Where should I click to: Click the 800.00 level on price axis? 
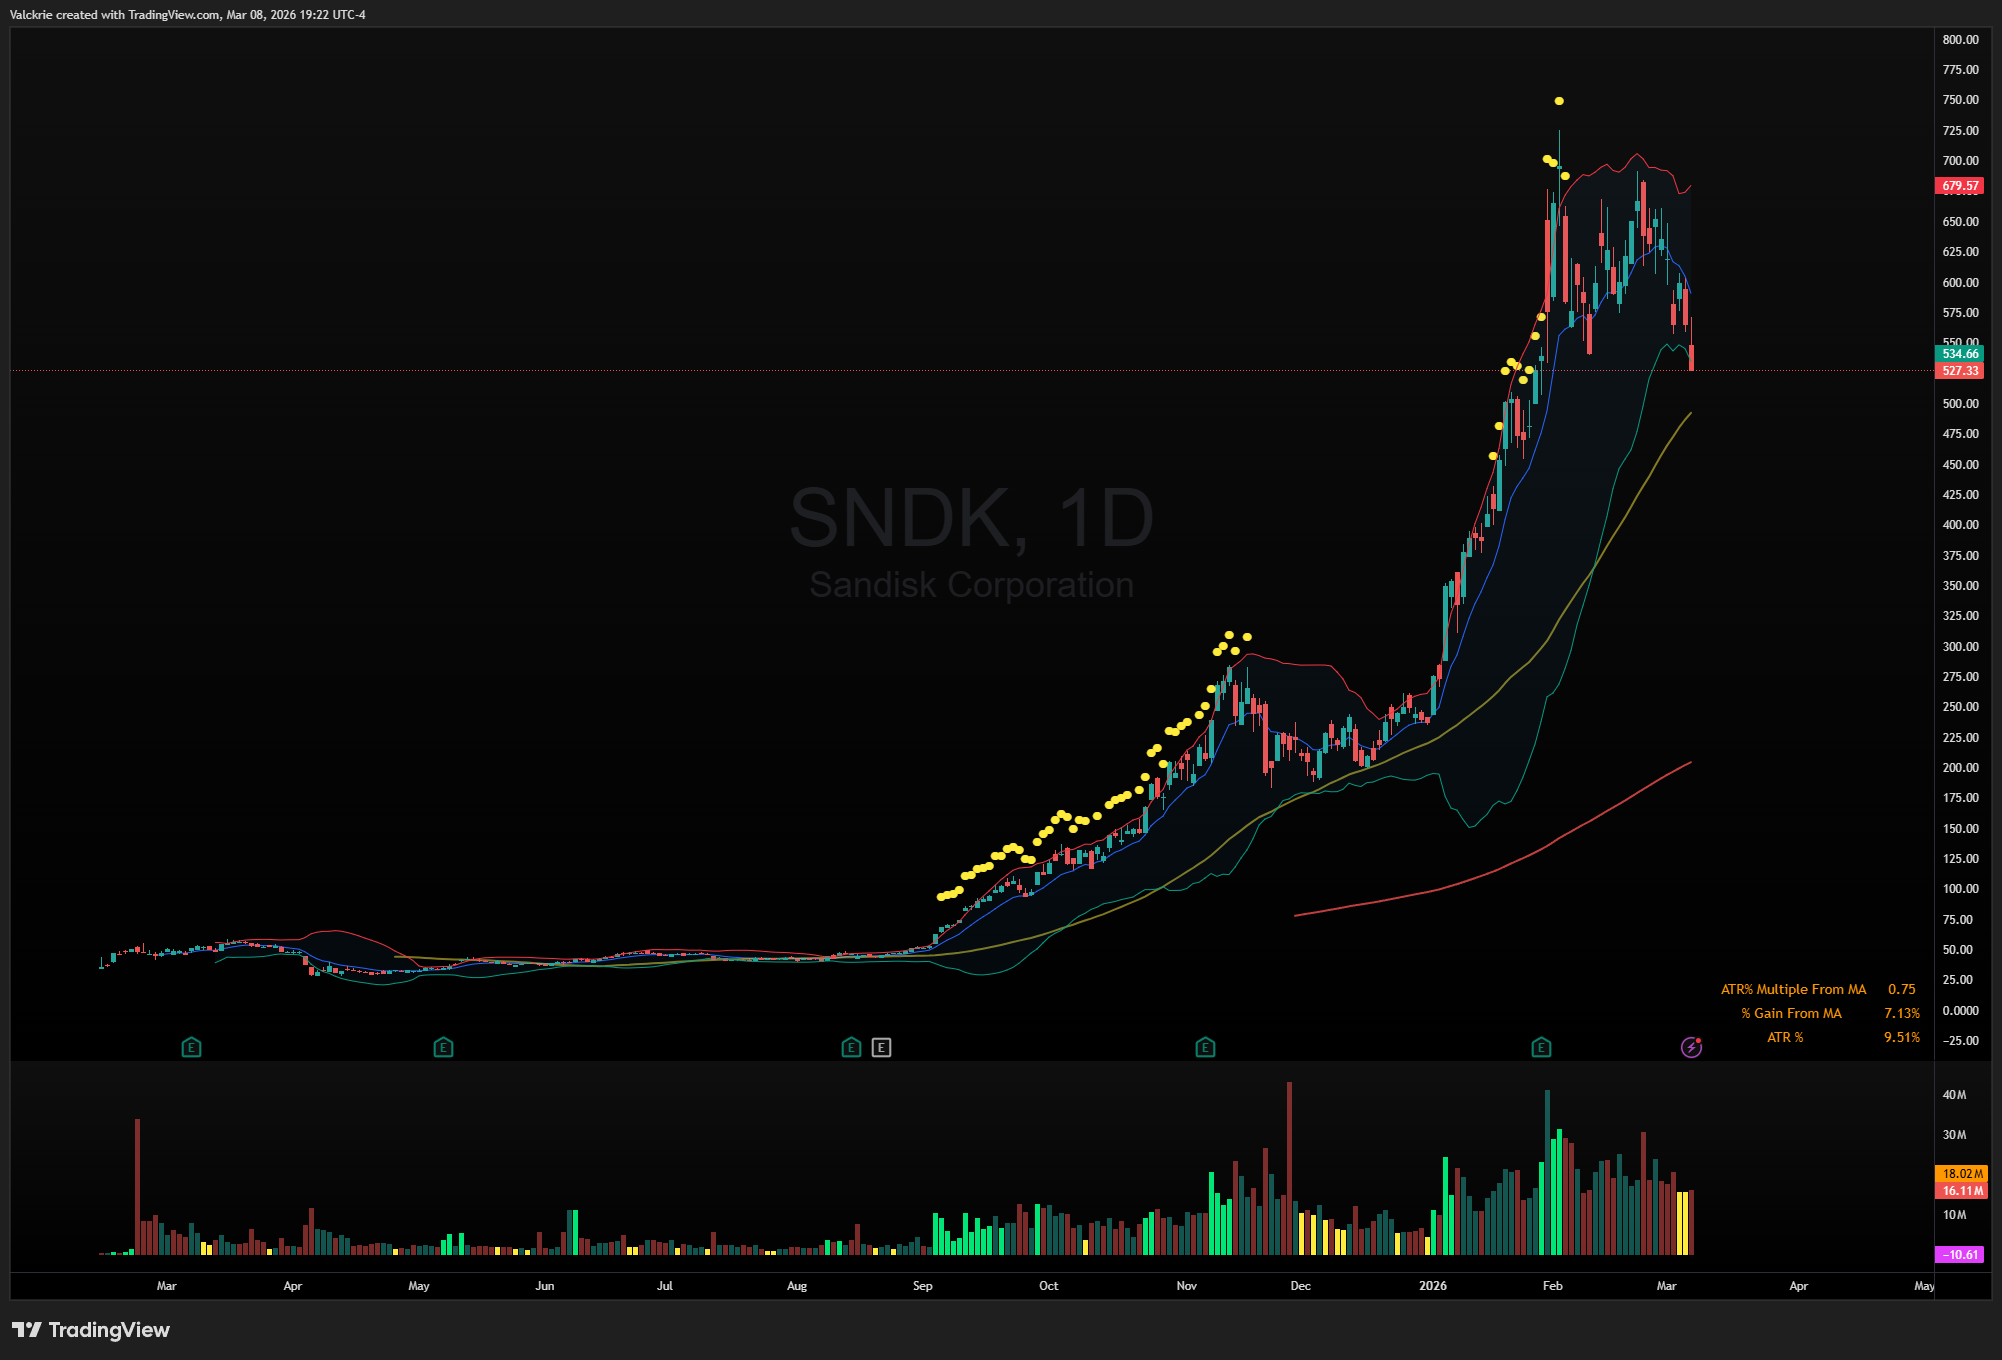point(1960,40)
